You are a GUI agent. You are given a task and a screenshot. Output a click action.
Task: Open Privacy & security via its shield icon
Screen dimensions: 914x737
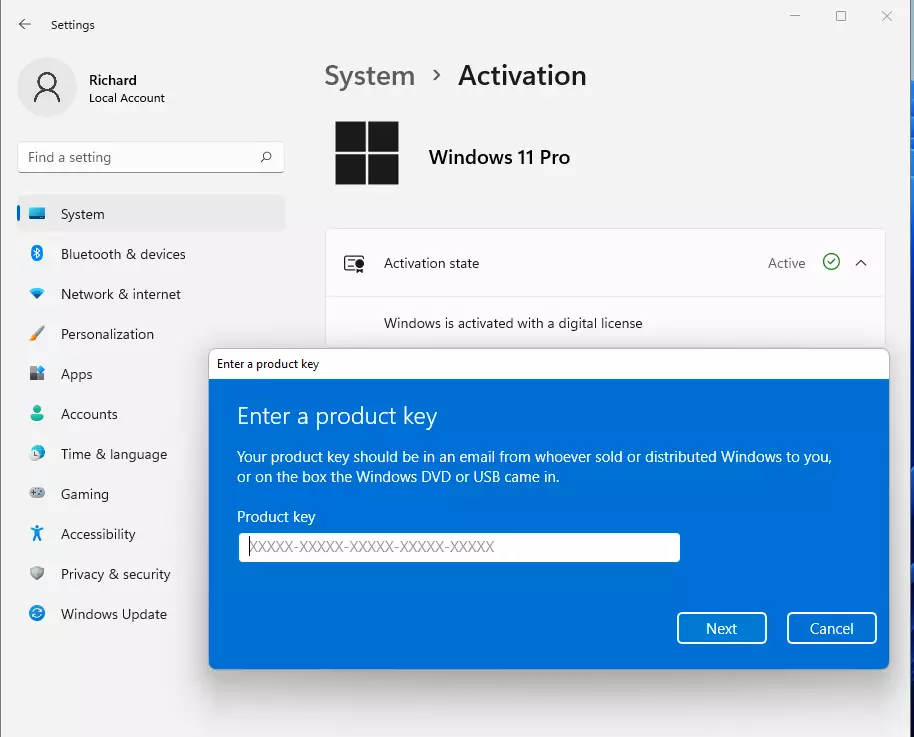tap(37, 573)
